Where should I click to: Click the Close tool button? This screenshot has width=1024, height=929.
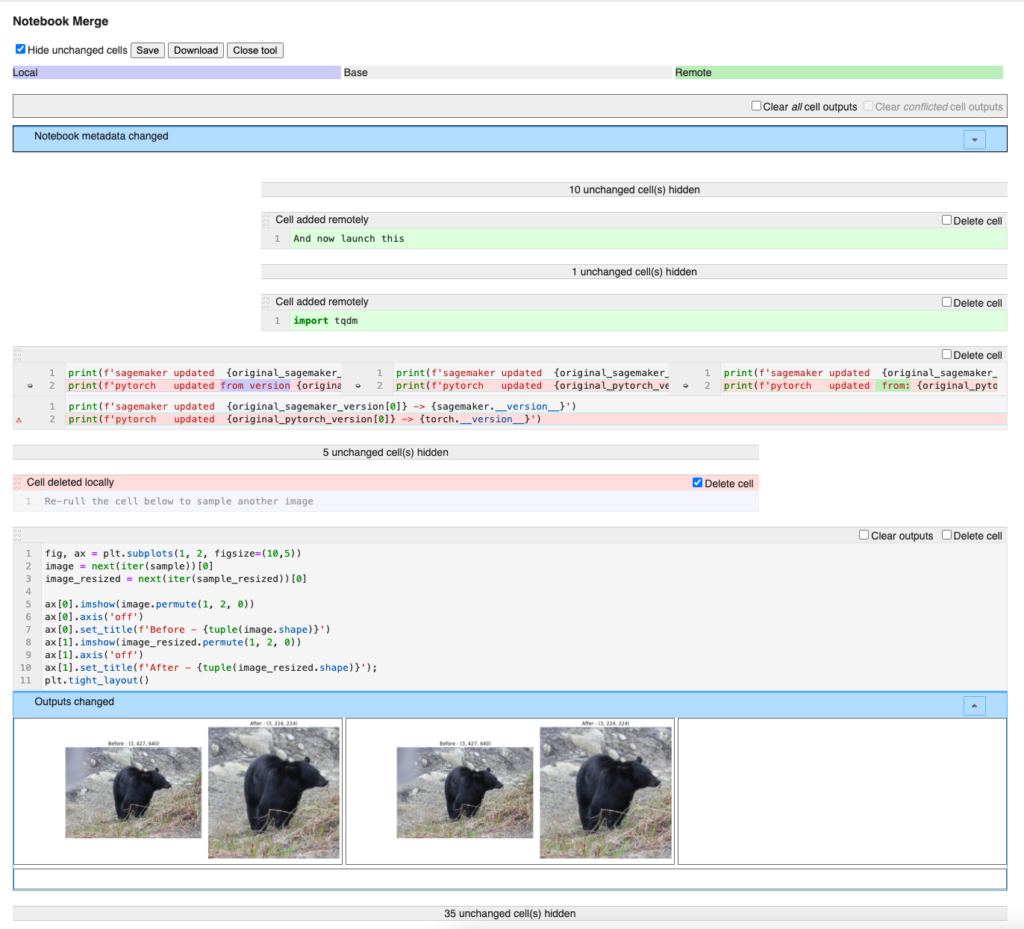(255, 49)
